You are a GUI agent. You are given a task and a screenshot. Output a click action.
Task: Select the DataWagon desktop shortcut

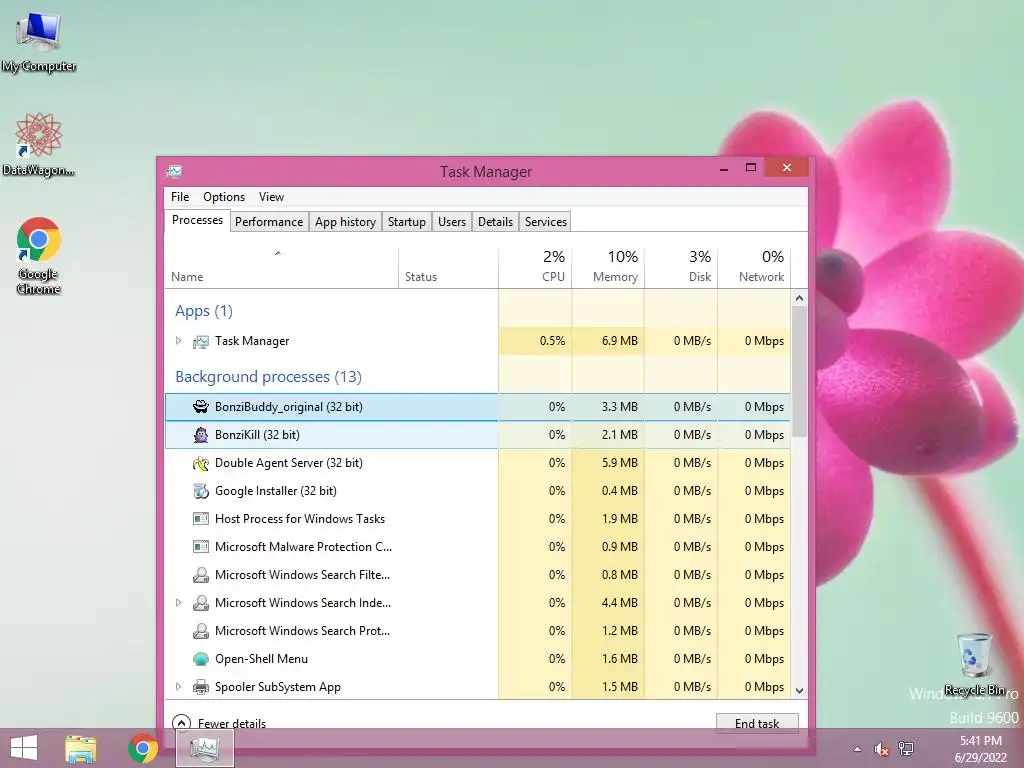pos(39,145)
